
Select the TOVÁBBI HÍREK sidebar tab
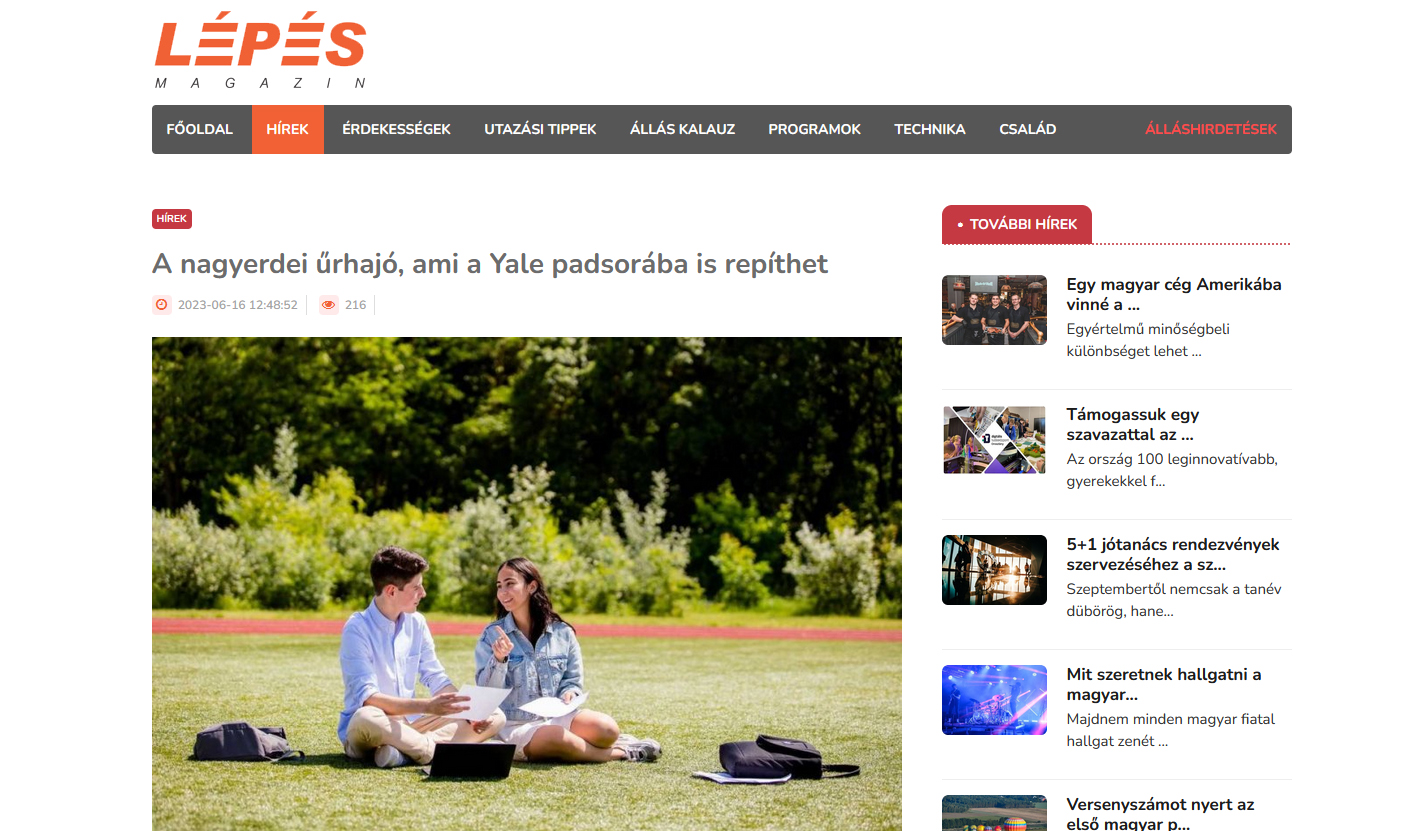tap(1017, 224)
